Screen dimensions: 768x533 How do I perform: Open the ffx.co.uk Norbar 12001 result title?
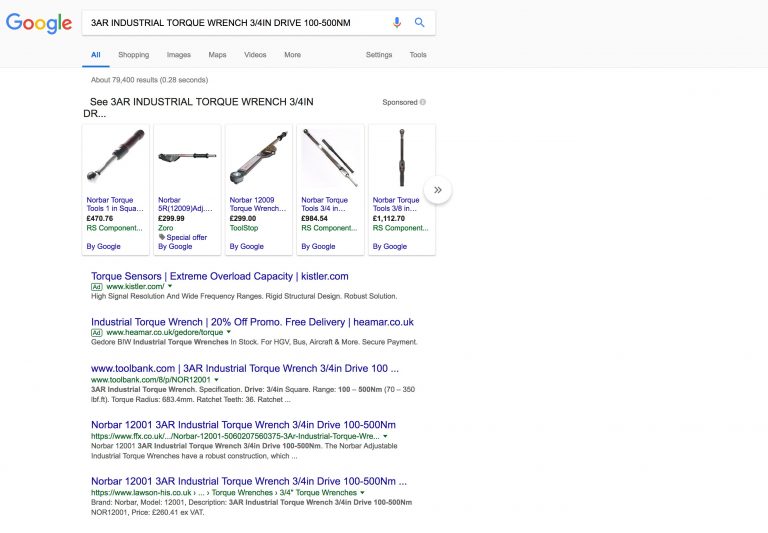point(243,425)
